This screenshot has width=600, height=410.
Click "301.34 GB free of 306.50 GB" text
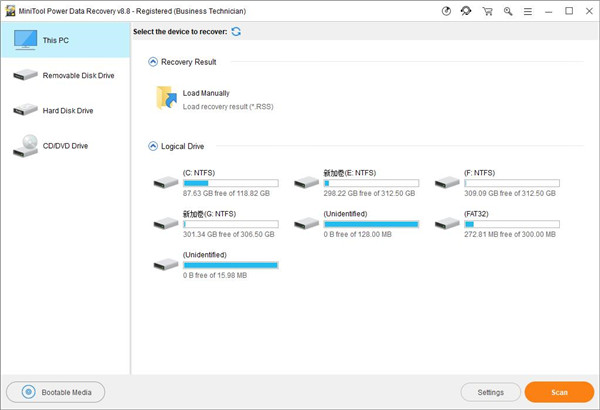point(228,234)
